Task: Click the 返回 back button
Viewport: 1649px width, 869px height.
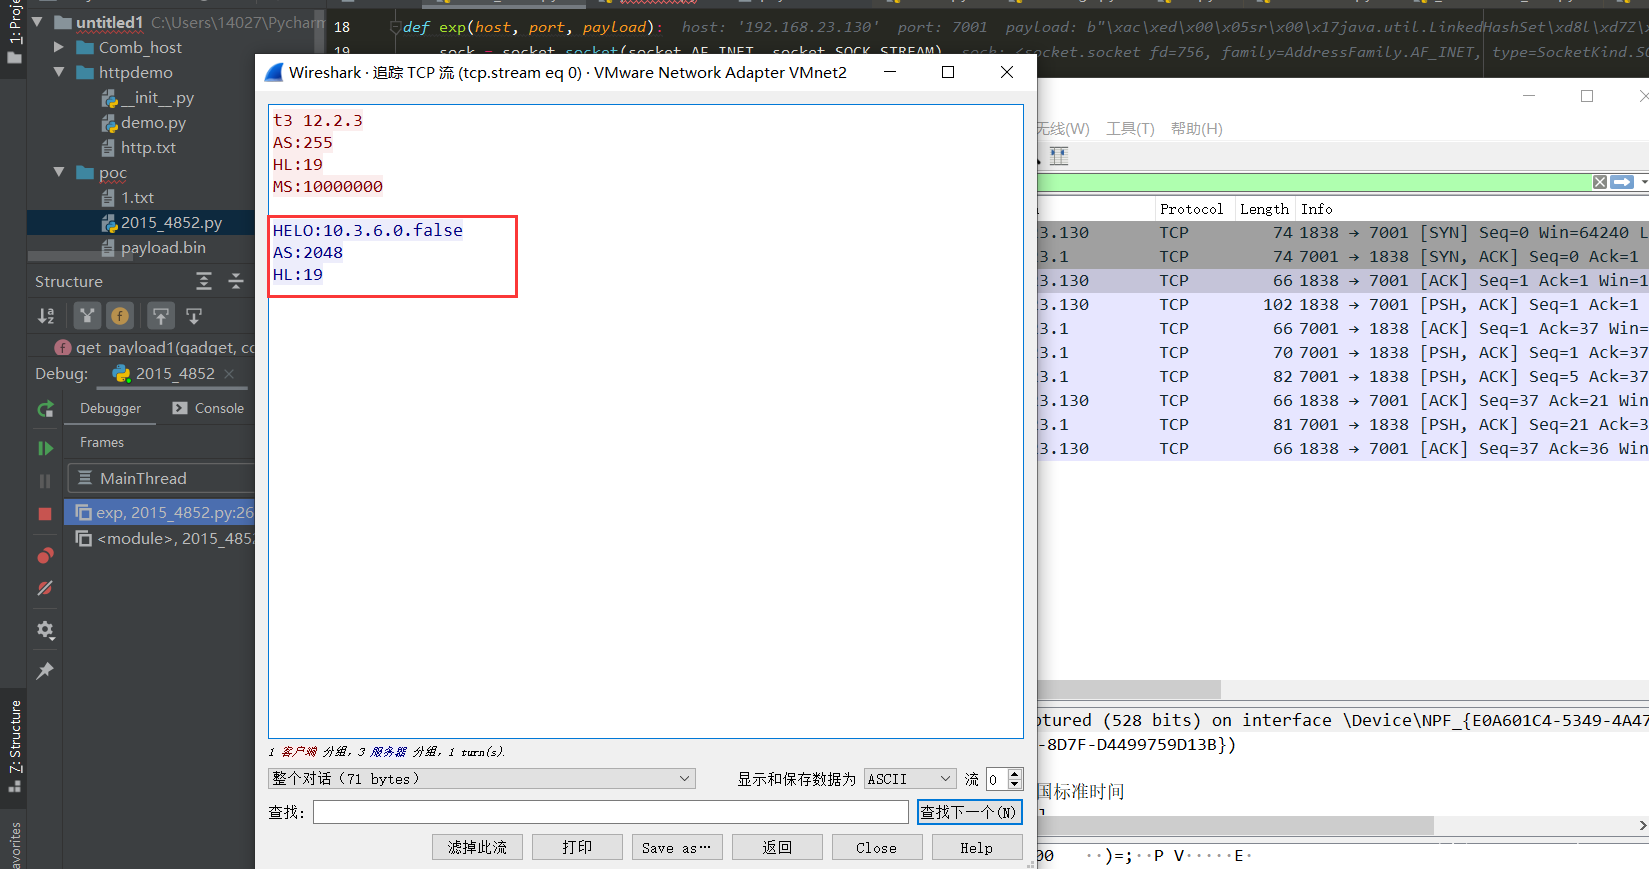Action: pos(777,847)
